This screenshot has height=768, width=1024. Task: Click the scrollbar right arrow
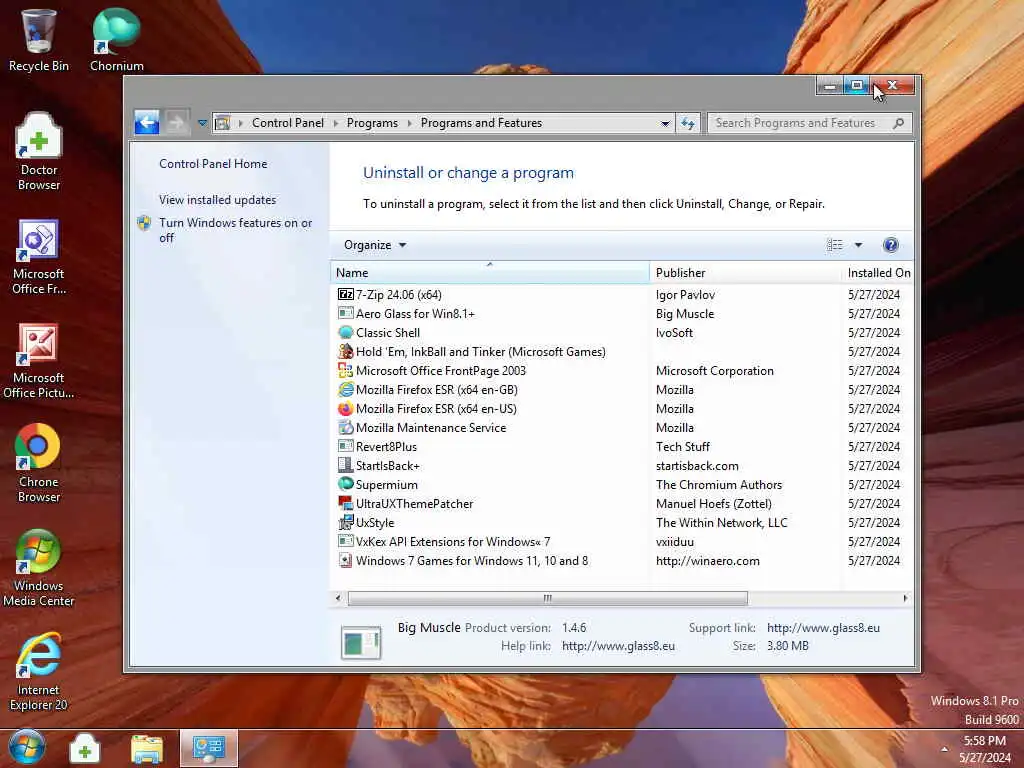[x=905, y=598]
